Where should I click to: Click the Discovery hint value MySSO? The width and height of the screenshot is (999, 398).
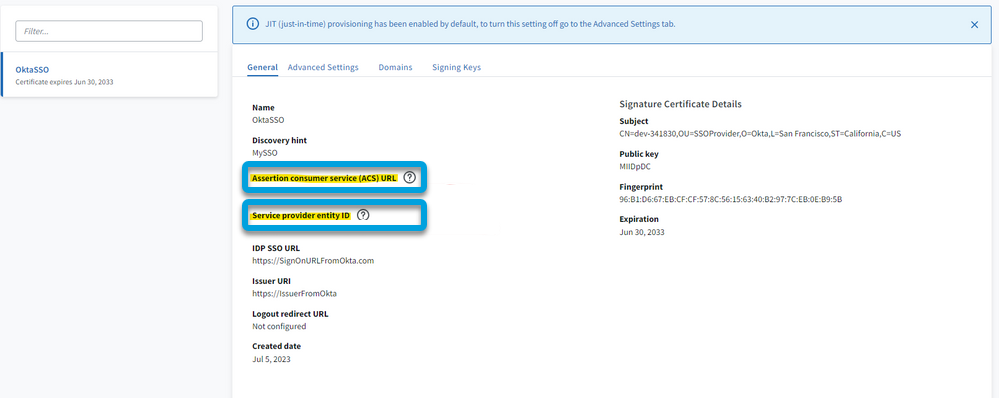[265, 153]
